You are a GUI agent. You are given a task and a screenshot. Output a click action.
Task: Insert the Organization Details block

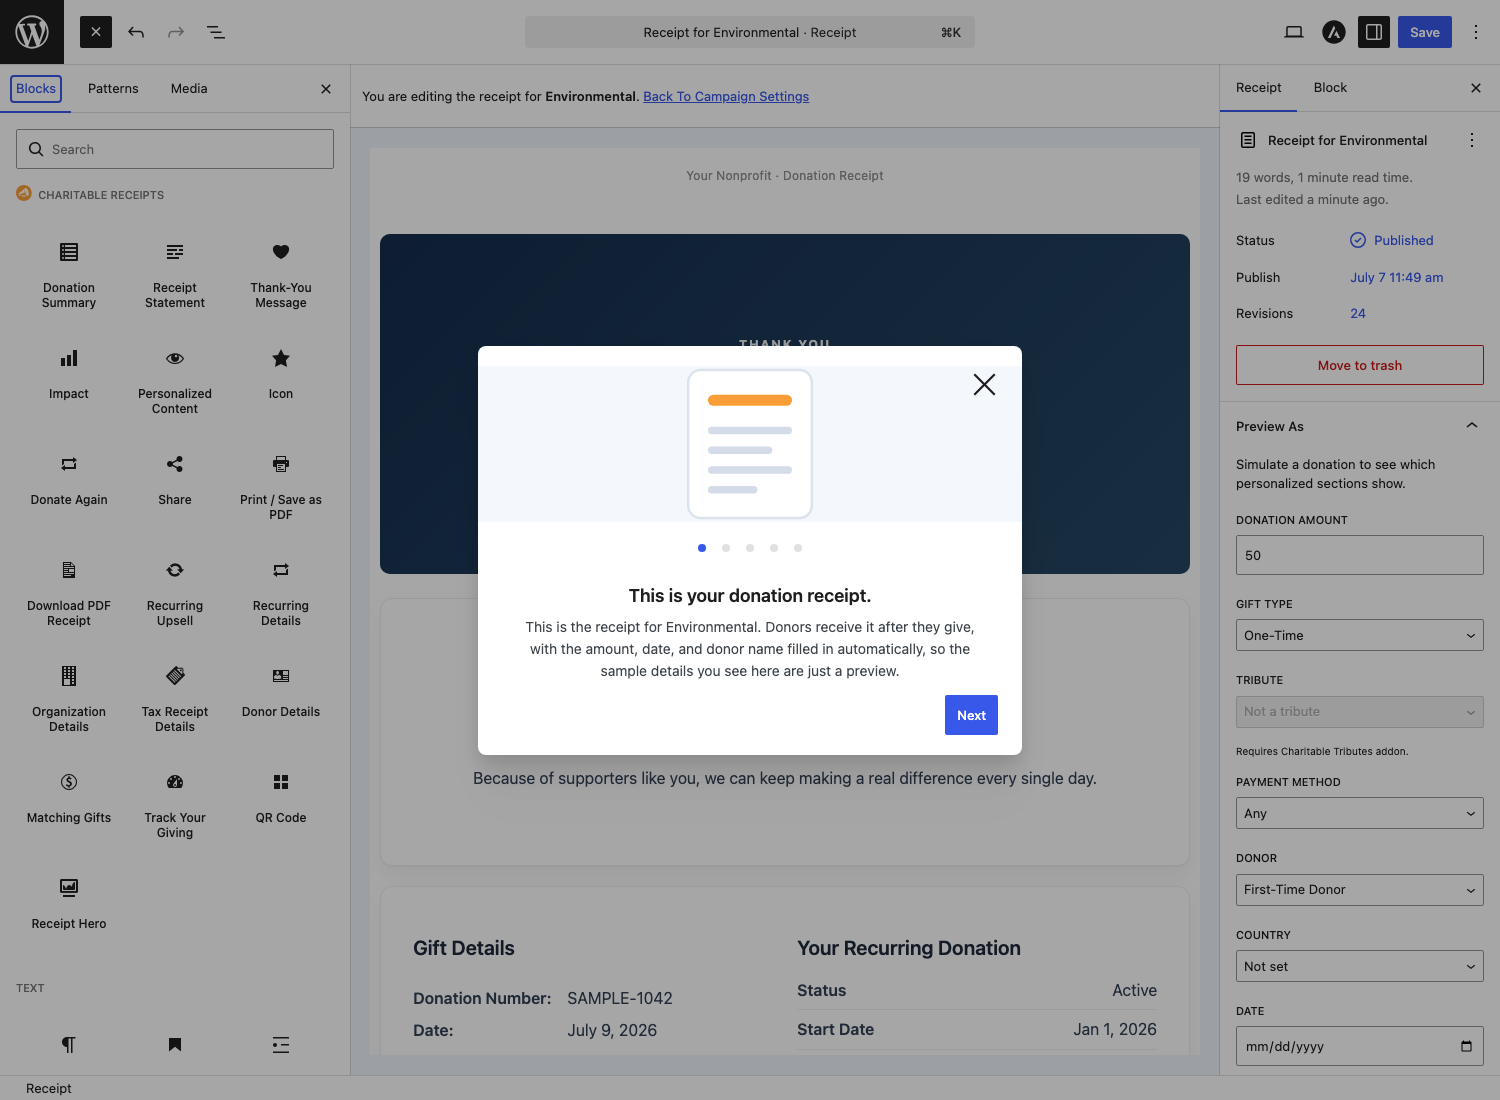point(69,699)
